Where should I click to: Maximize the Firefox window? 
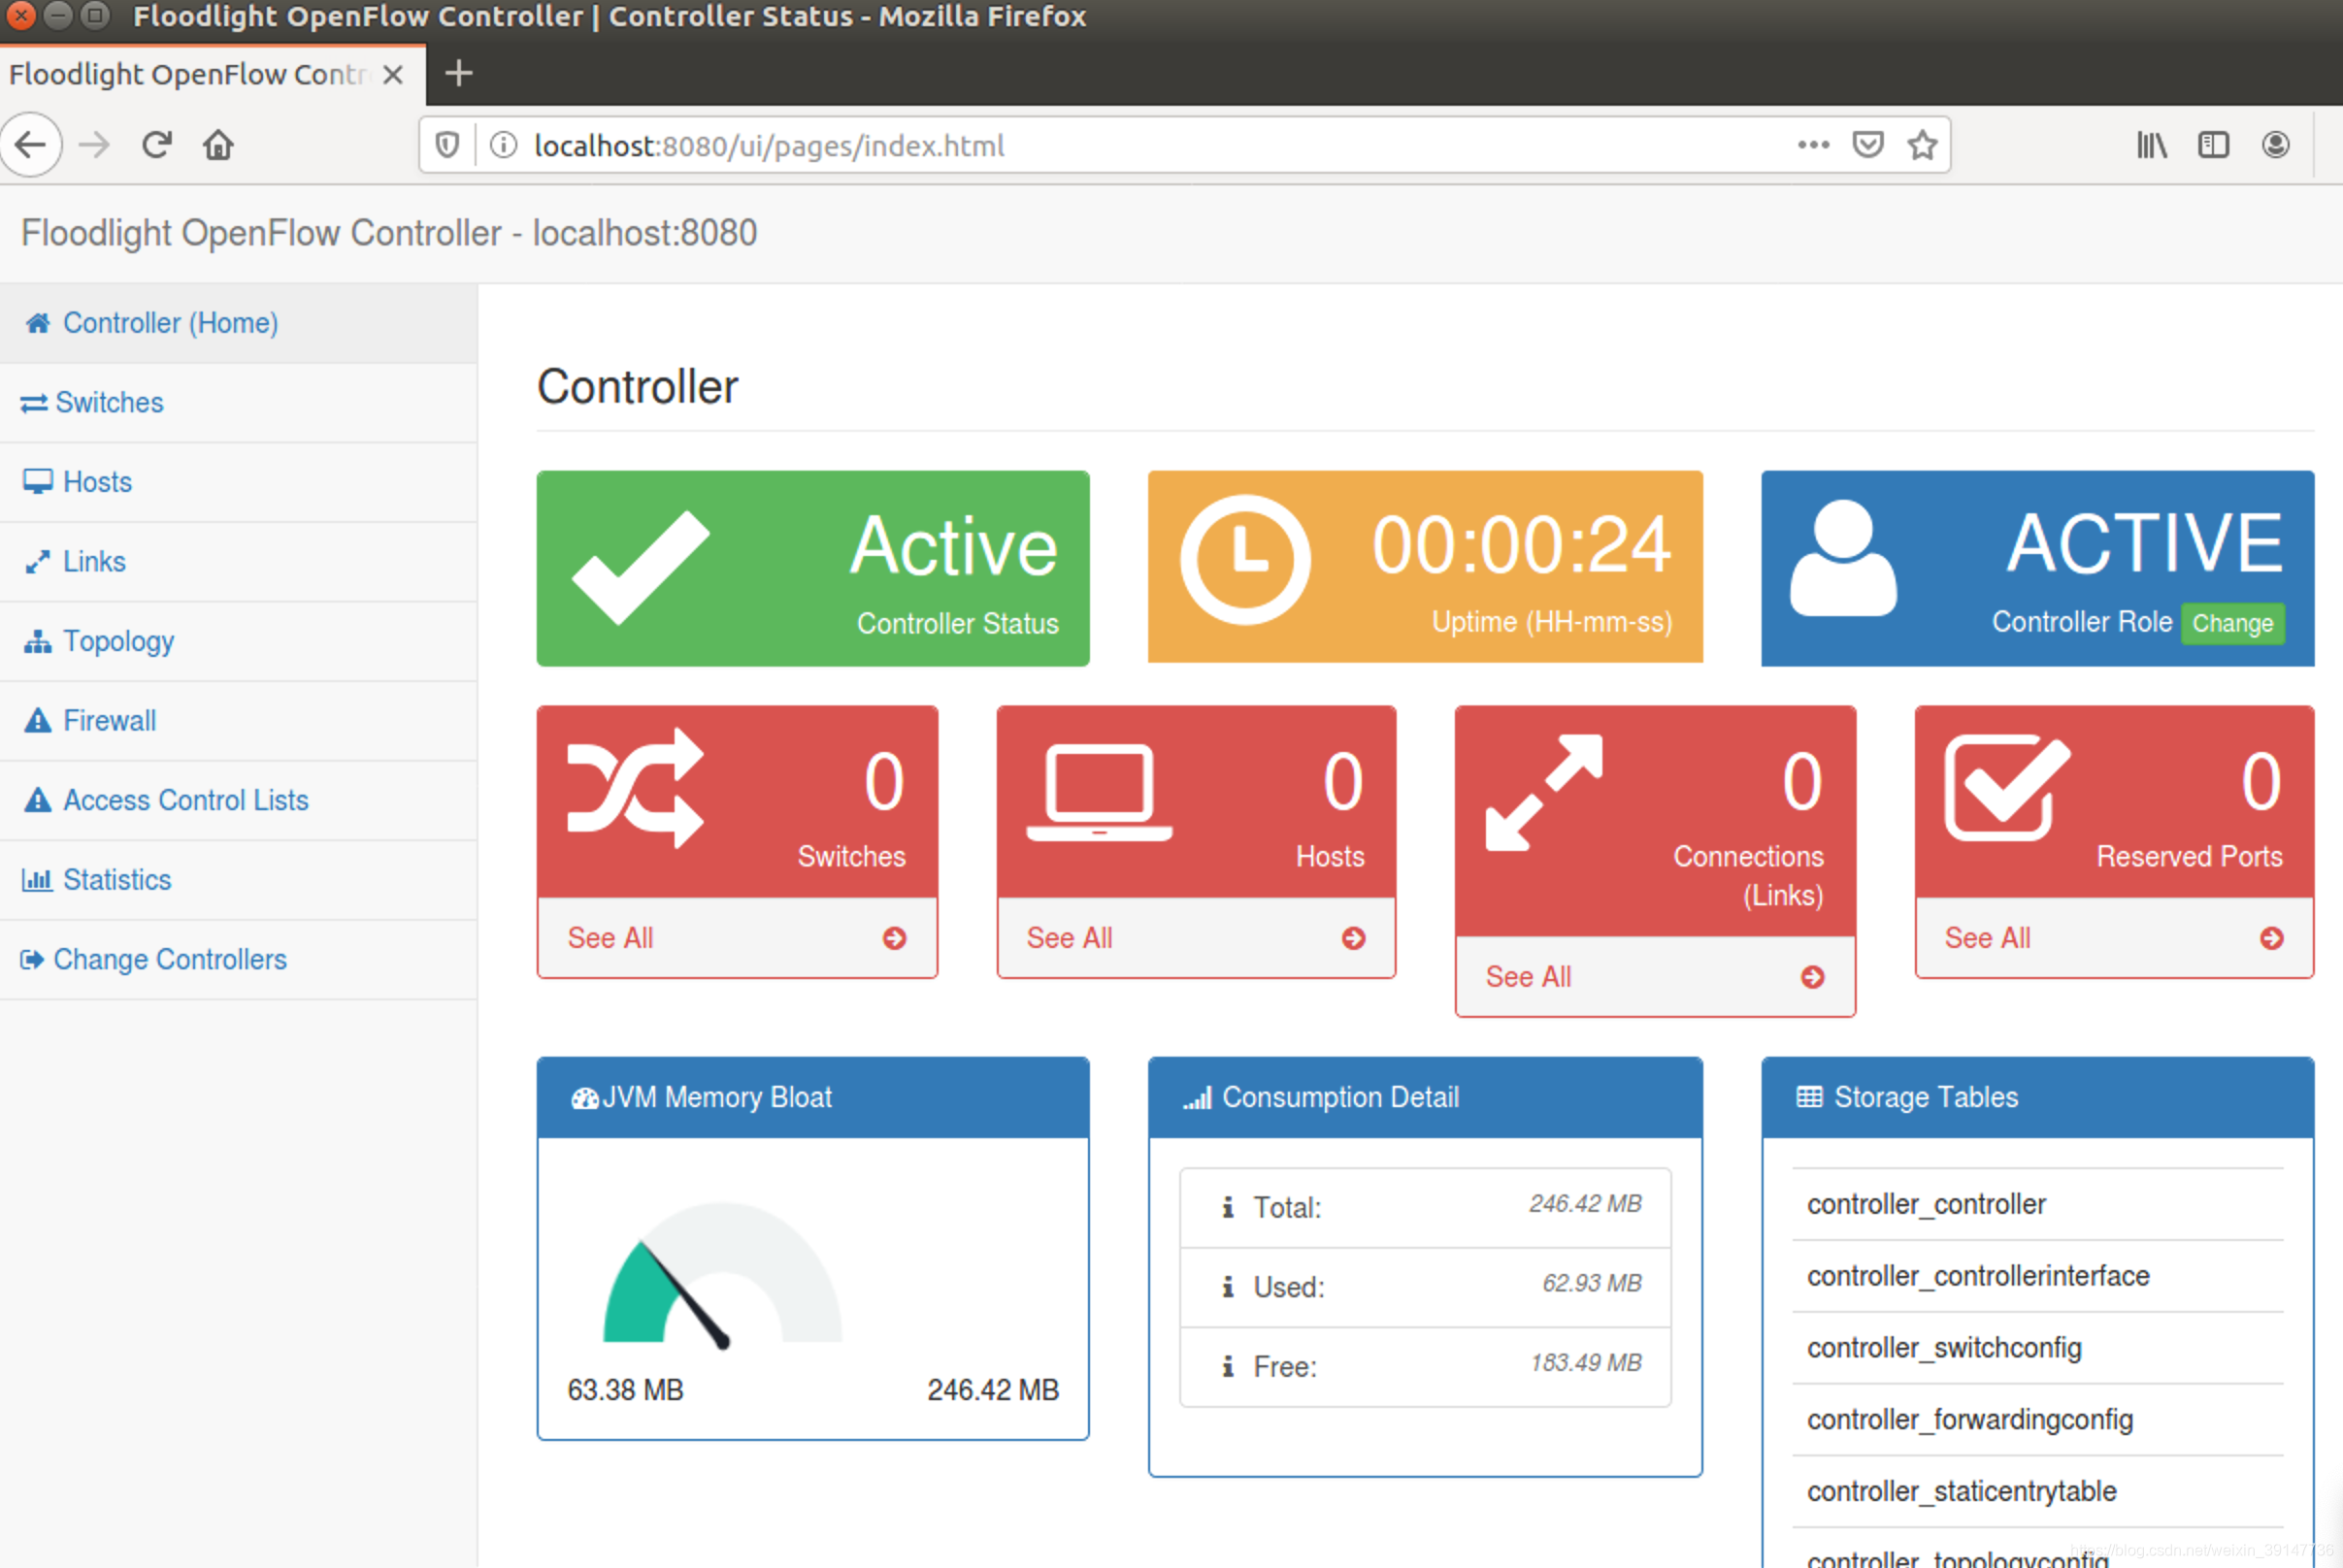pos(95,16)
